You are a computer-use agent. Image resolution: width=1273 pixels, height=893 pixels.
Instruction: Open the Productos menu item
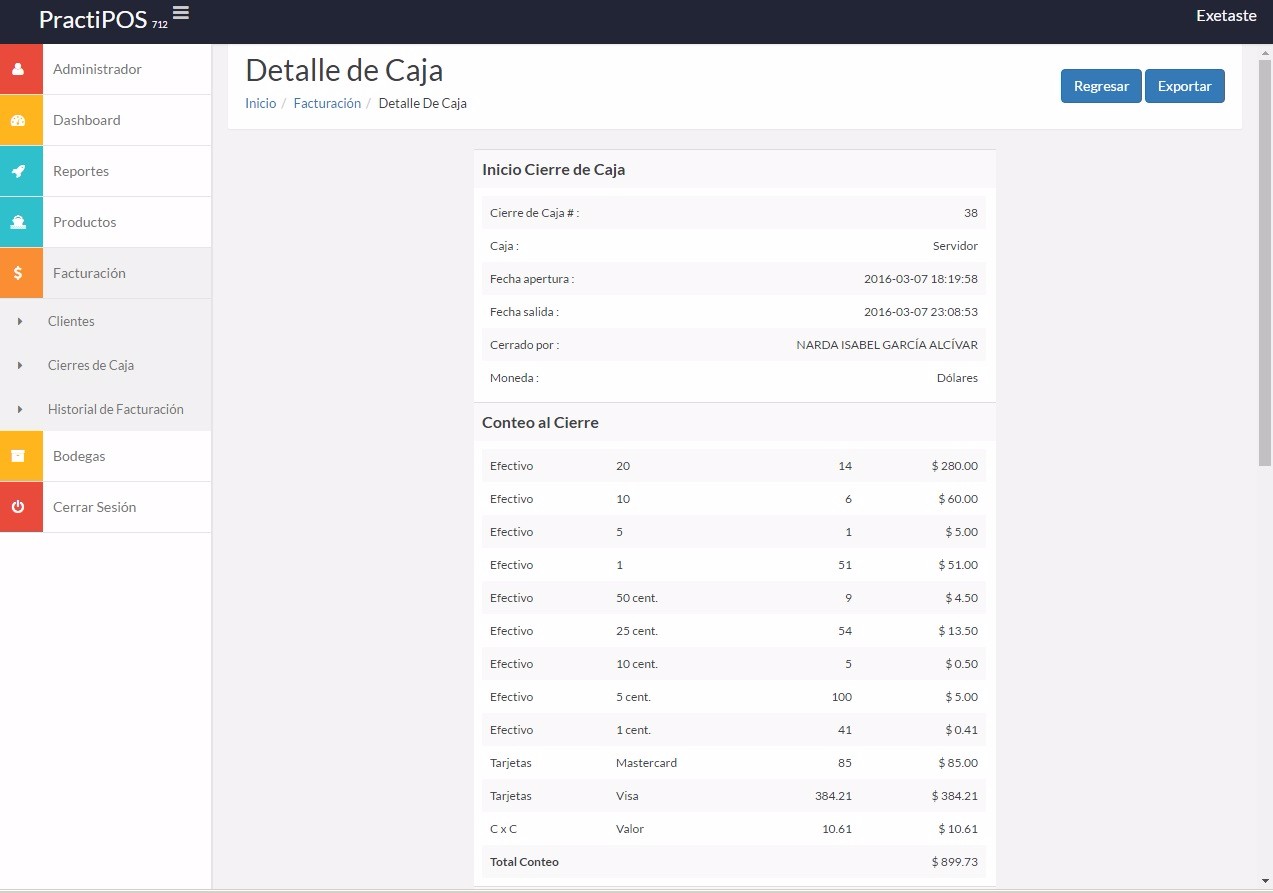[x=84, y=222]
